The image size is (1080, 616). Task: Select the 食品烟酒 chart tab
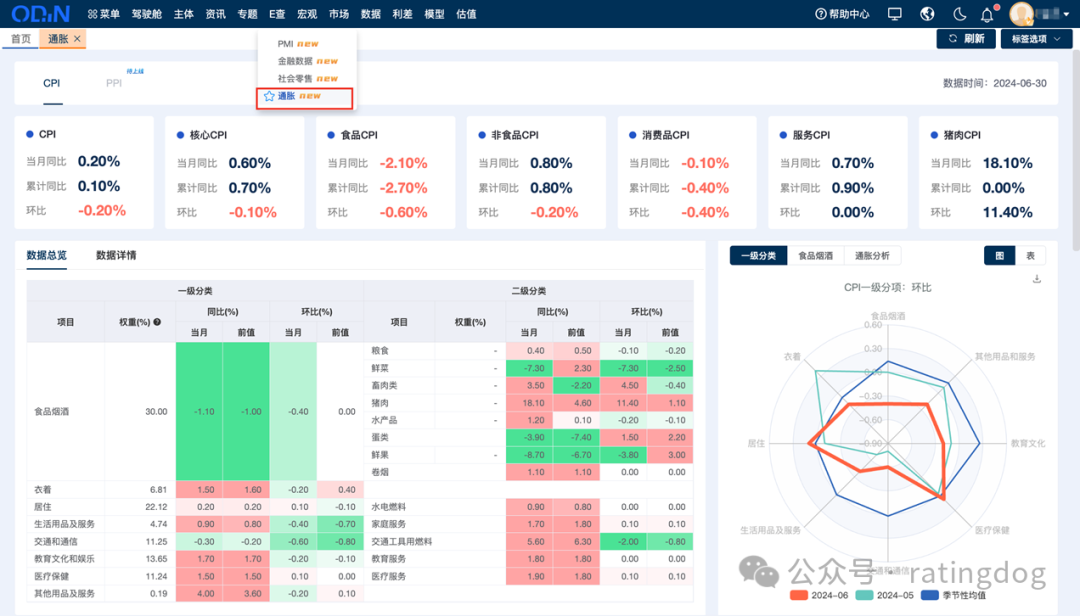click(x=816, y=256)
